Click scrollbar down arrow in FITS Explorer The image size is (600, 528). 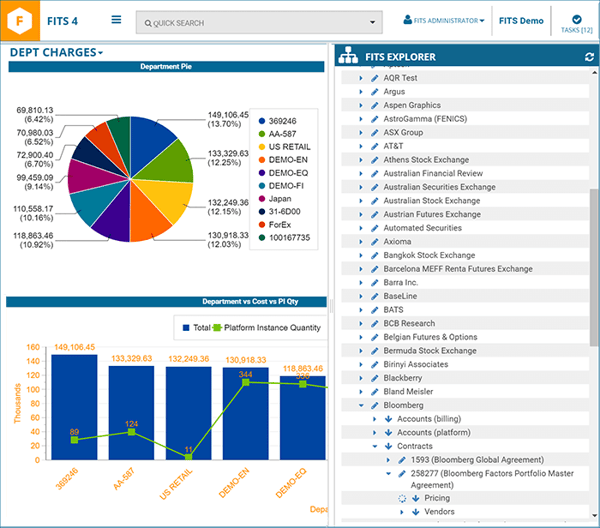594,515
